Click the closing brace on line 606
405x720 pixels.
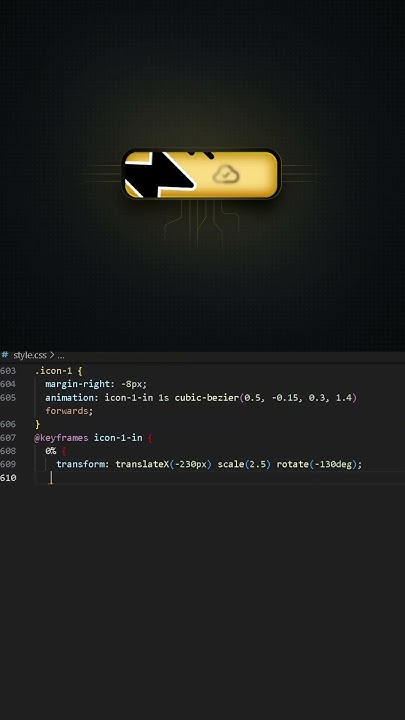coord(37,424)
